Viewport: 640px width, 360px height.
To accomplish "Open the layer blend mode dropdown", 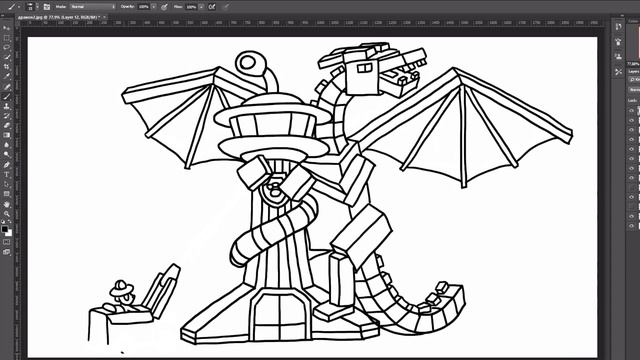I will [x=634, y=90].
